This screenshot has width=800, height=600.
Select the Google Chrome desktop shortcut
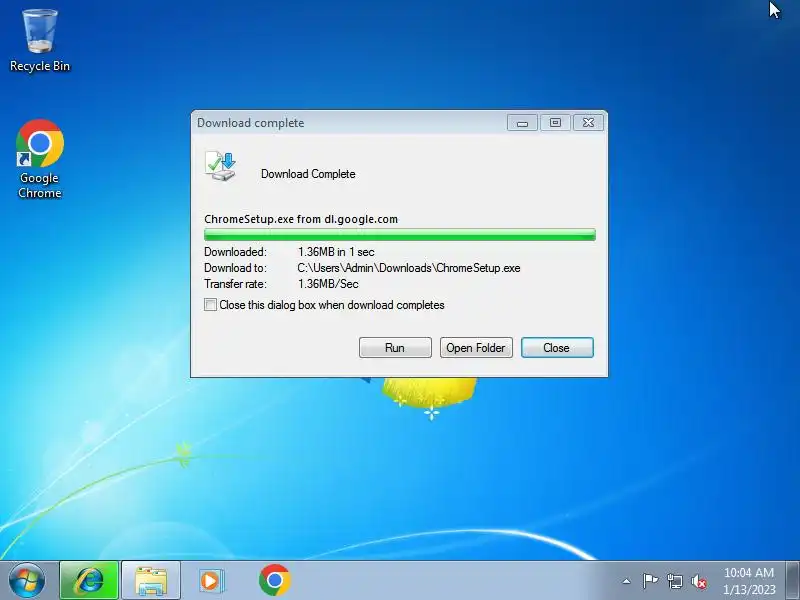coord(40,159)
